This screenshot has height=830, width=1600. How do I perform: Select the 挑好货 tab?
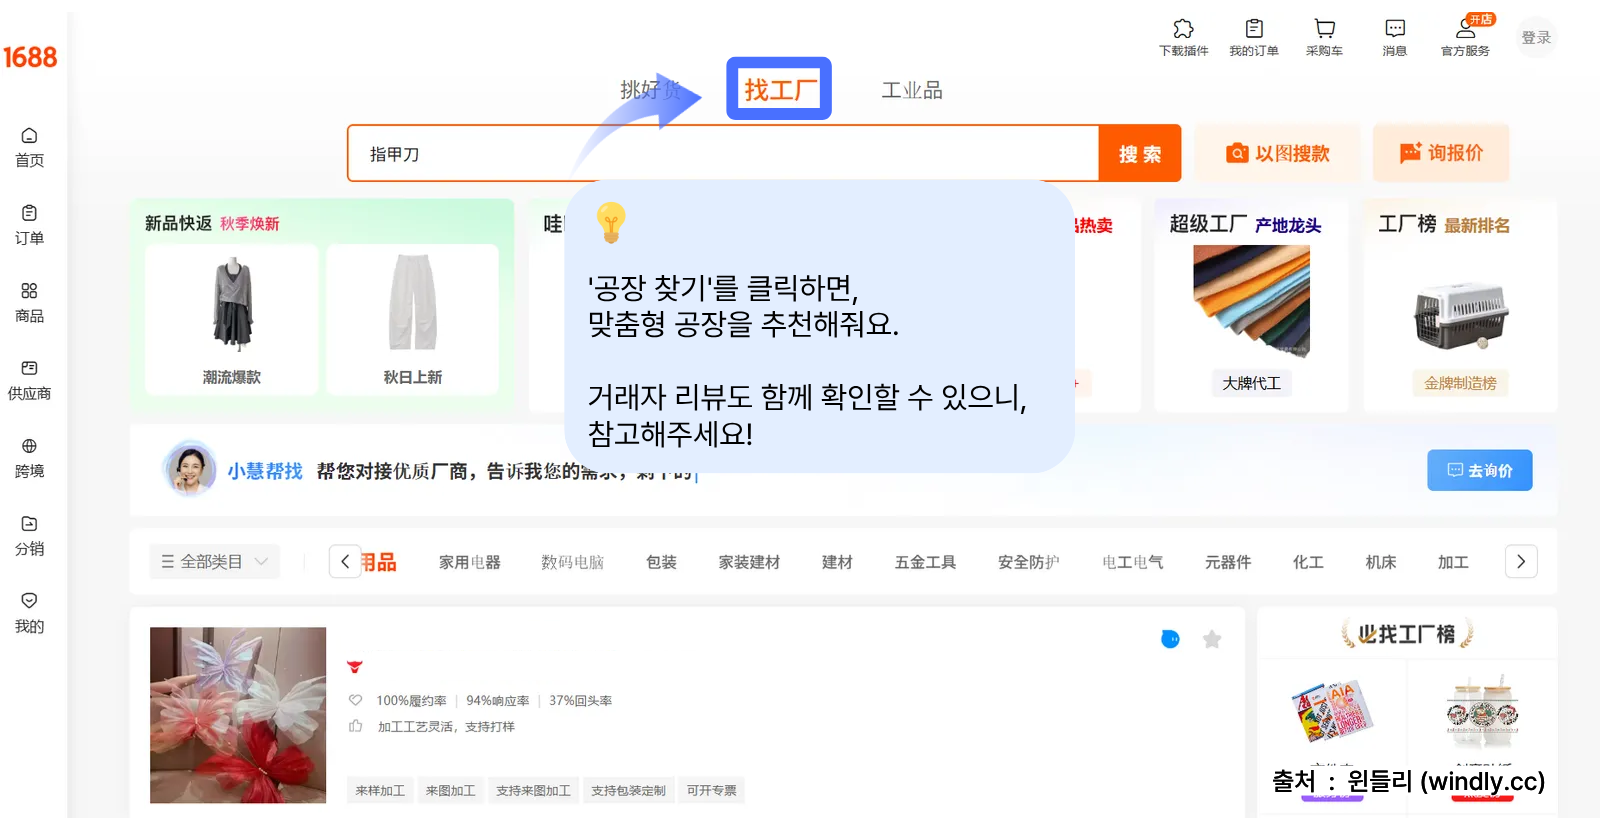coord(651,90)
